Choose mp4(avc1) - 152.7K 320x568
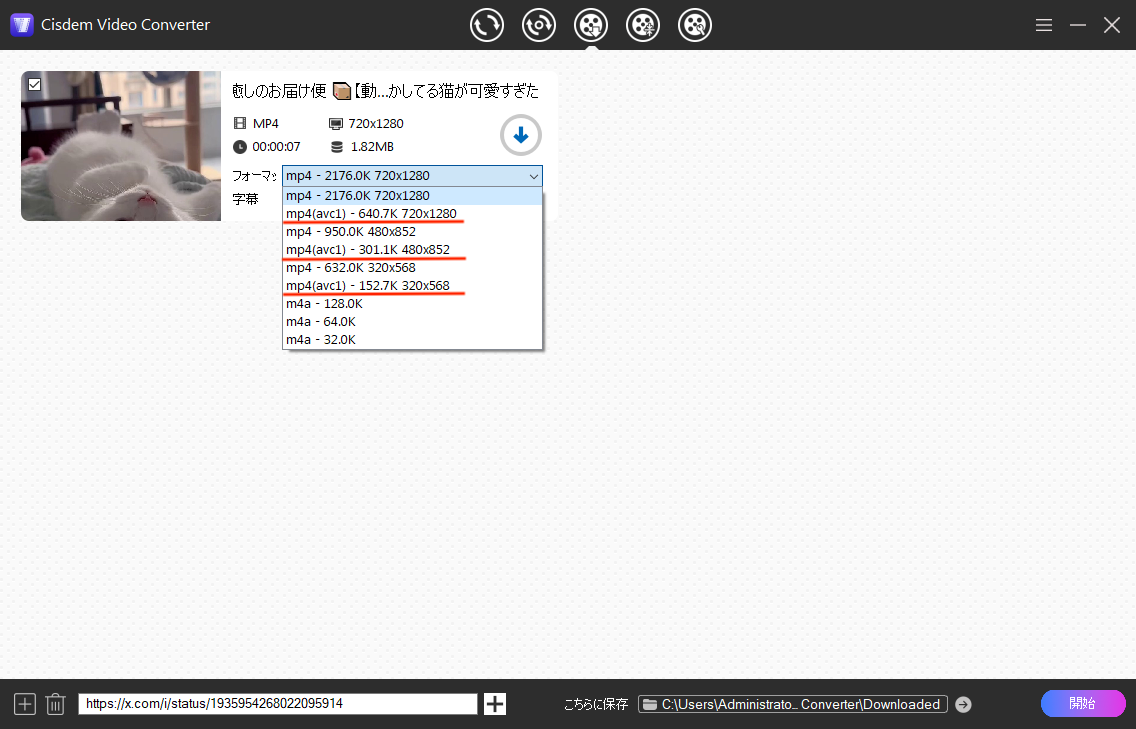This screenshot has width=1136, height=729. (412, 286)
